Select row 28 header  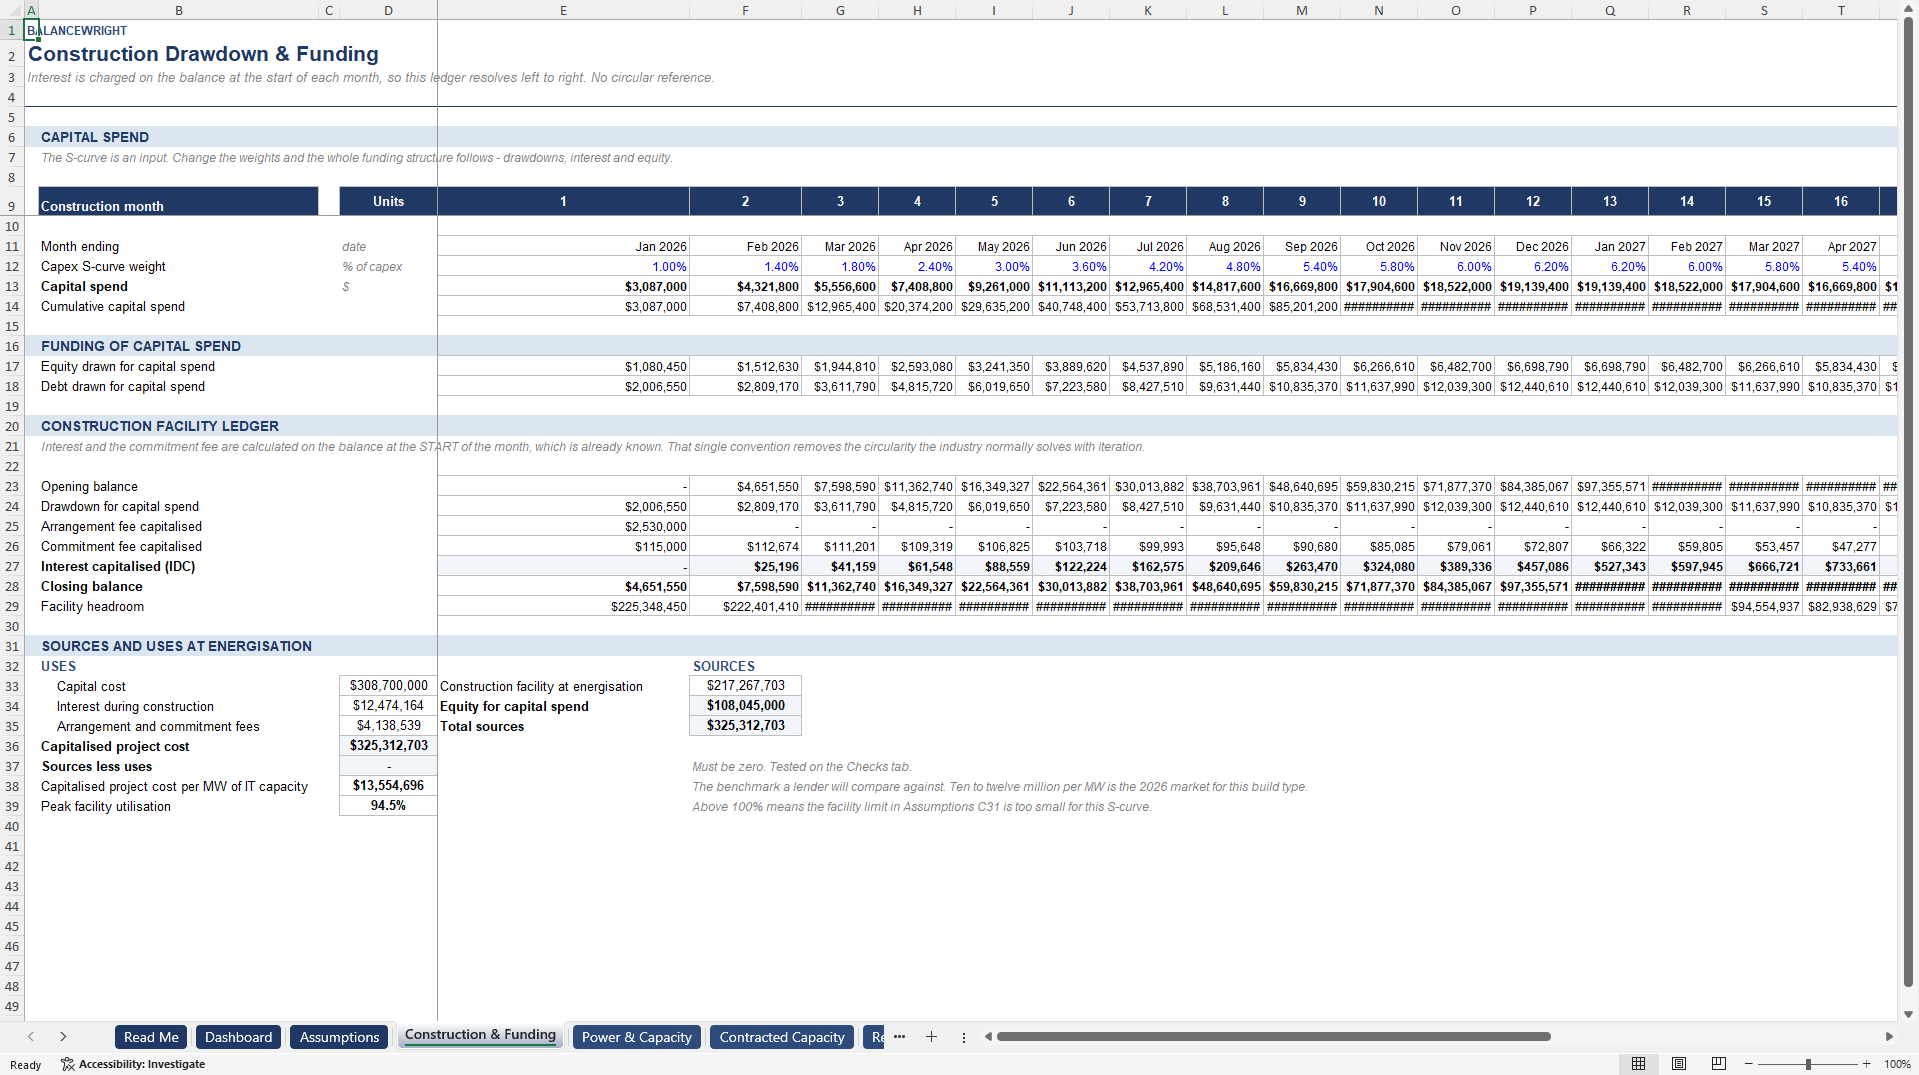pyautogui.click(x=12, y=587)
